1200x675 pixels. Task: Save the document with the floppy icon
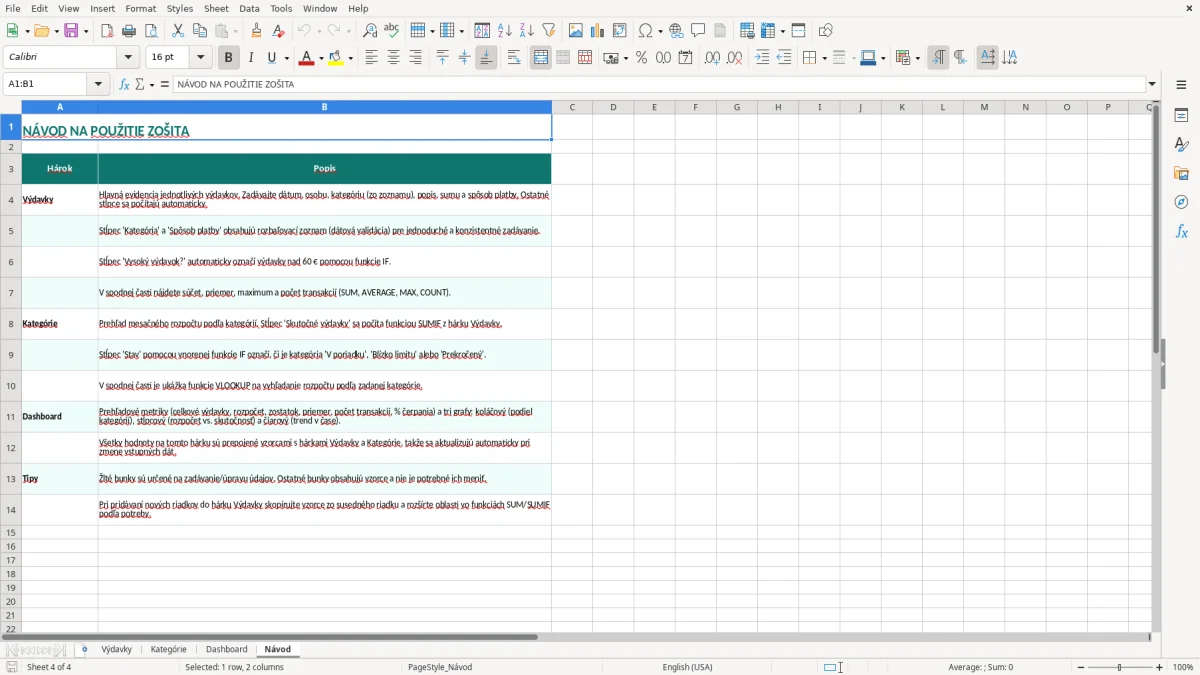click(71, 31)
